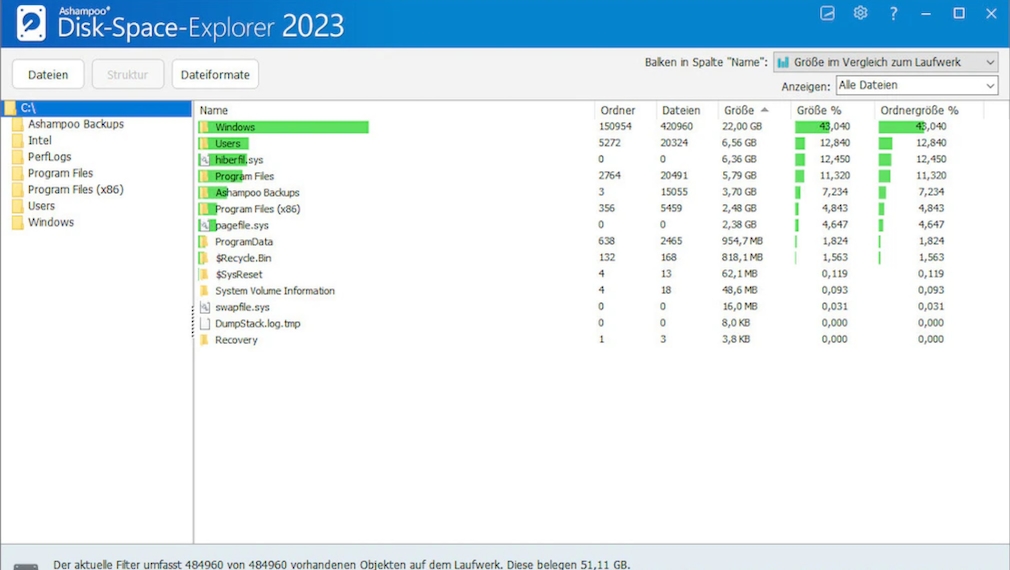Select the $Recycle.Bin row

coord(589,258)
